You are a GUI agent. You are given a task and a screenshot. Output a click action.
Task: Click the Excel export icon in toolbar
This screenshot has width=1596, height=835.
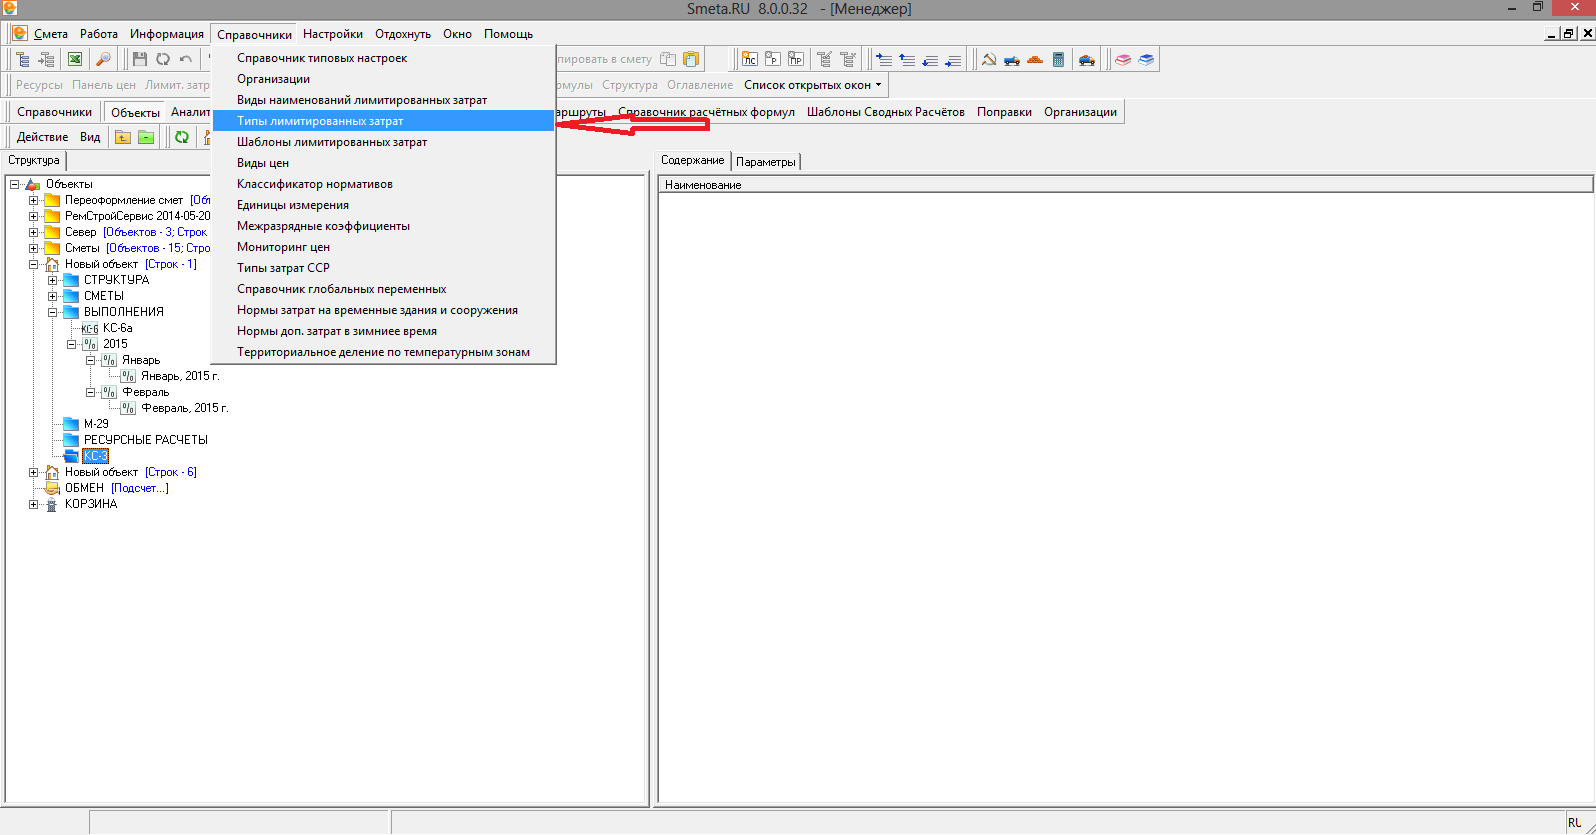pyautogui.click(x=75, y=60)
